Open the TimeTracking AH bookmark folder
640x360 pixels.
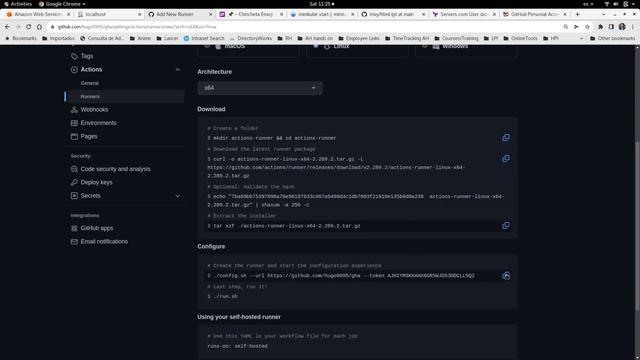click(x=407, y=38)
